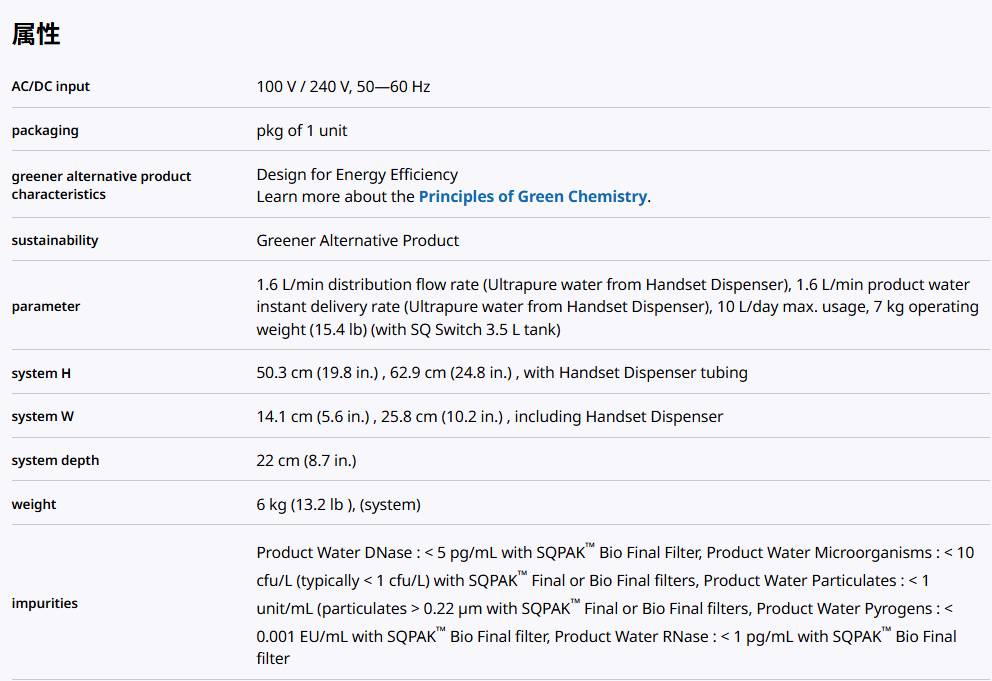Click the 22 cm (8.7 in.) depth value
Image resolution: width=992 pixels, height=681 pixels.
click(306, 461)
